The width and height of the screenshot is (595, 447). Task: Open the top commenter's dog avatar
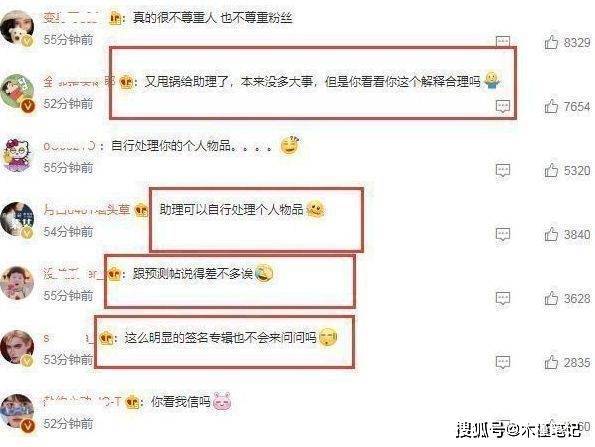pyautogui.click(x=17, y=27)
